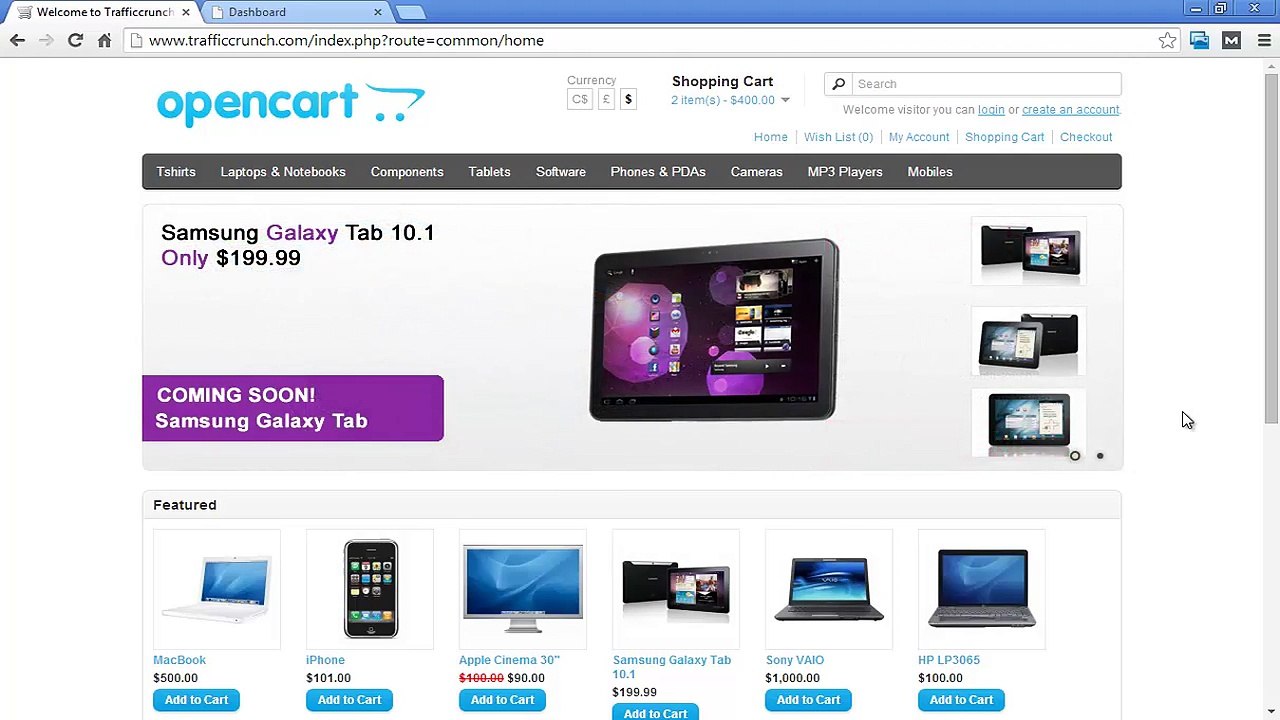The height and width of the screenshot is (720, 1280).
Task: Switch currency to pound sterling
Action: coord(605,99)
